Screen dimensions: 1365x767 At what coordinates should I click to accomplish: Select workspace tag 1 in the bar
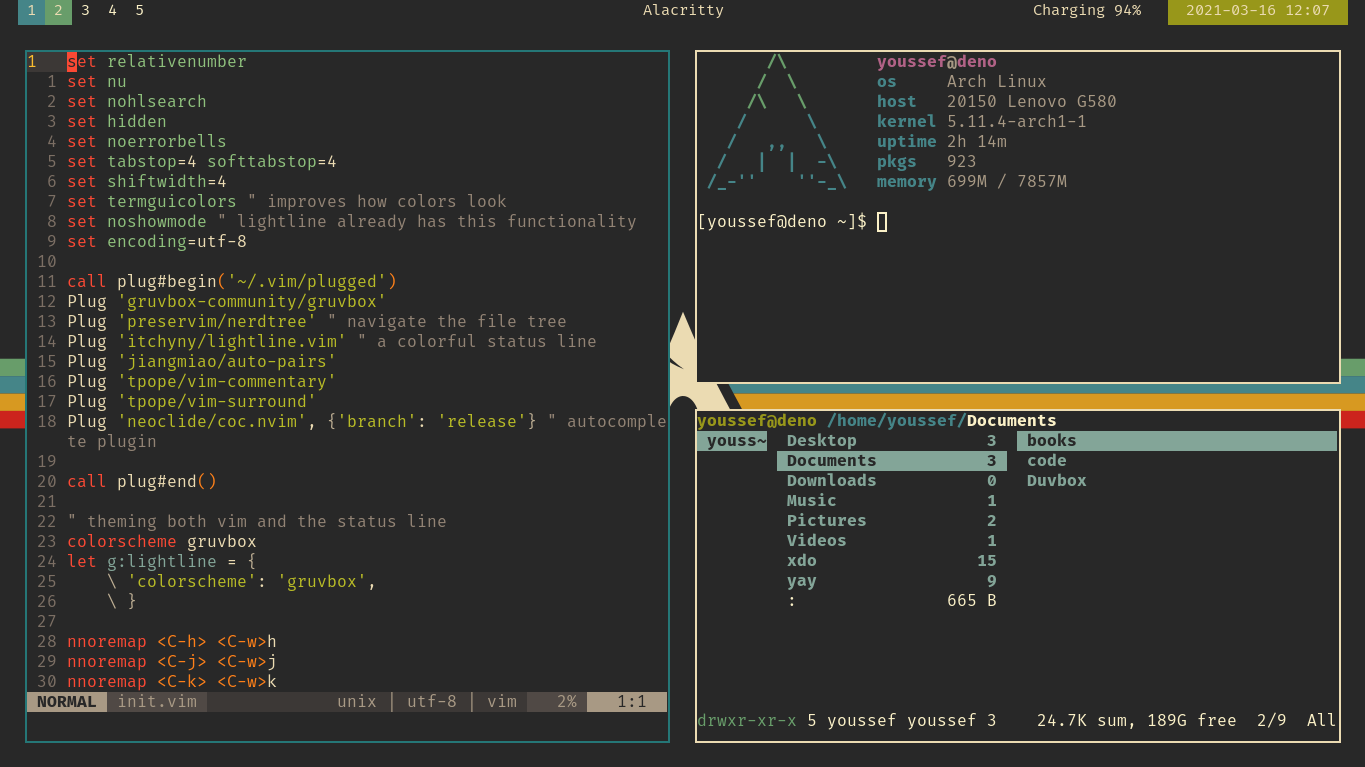(32, 11)
